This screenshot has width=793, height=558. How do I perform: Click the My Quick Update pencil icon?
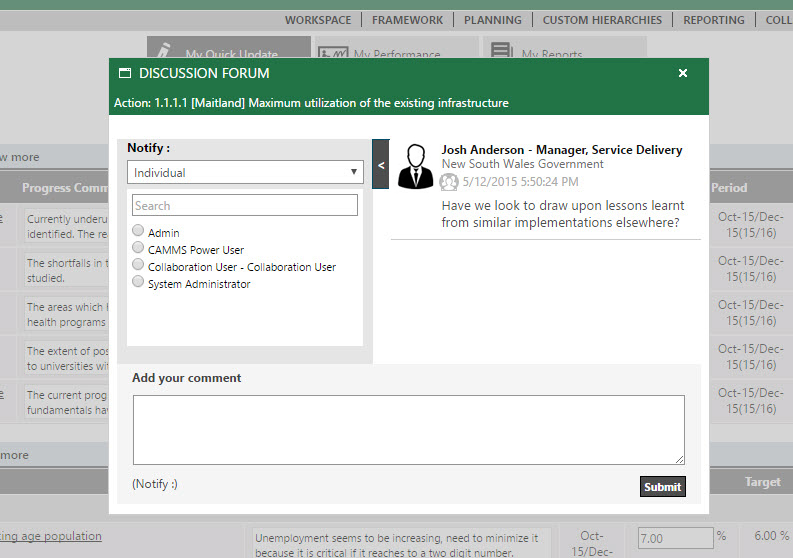coord(163,50)
